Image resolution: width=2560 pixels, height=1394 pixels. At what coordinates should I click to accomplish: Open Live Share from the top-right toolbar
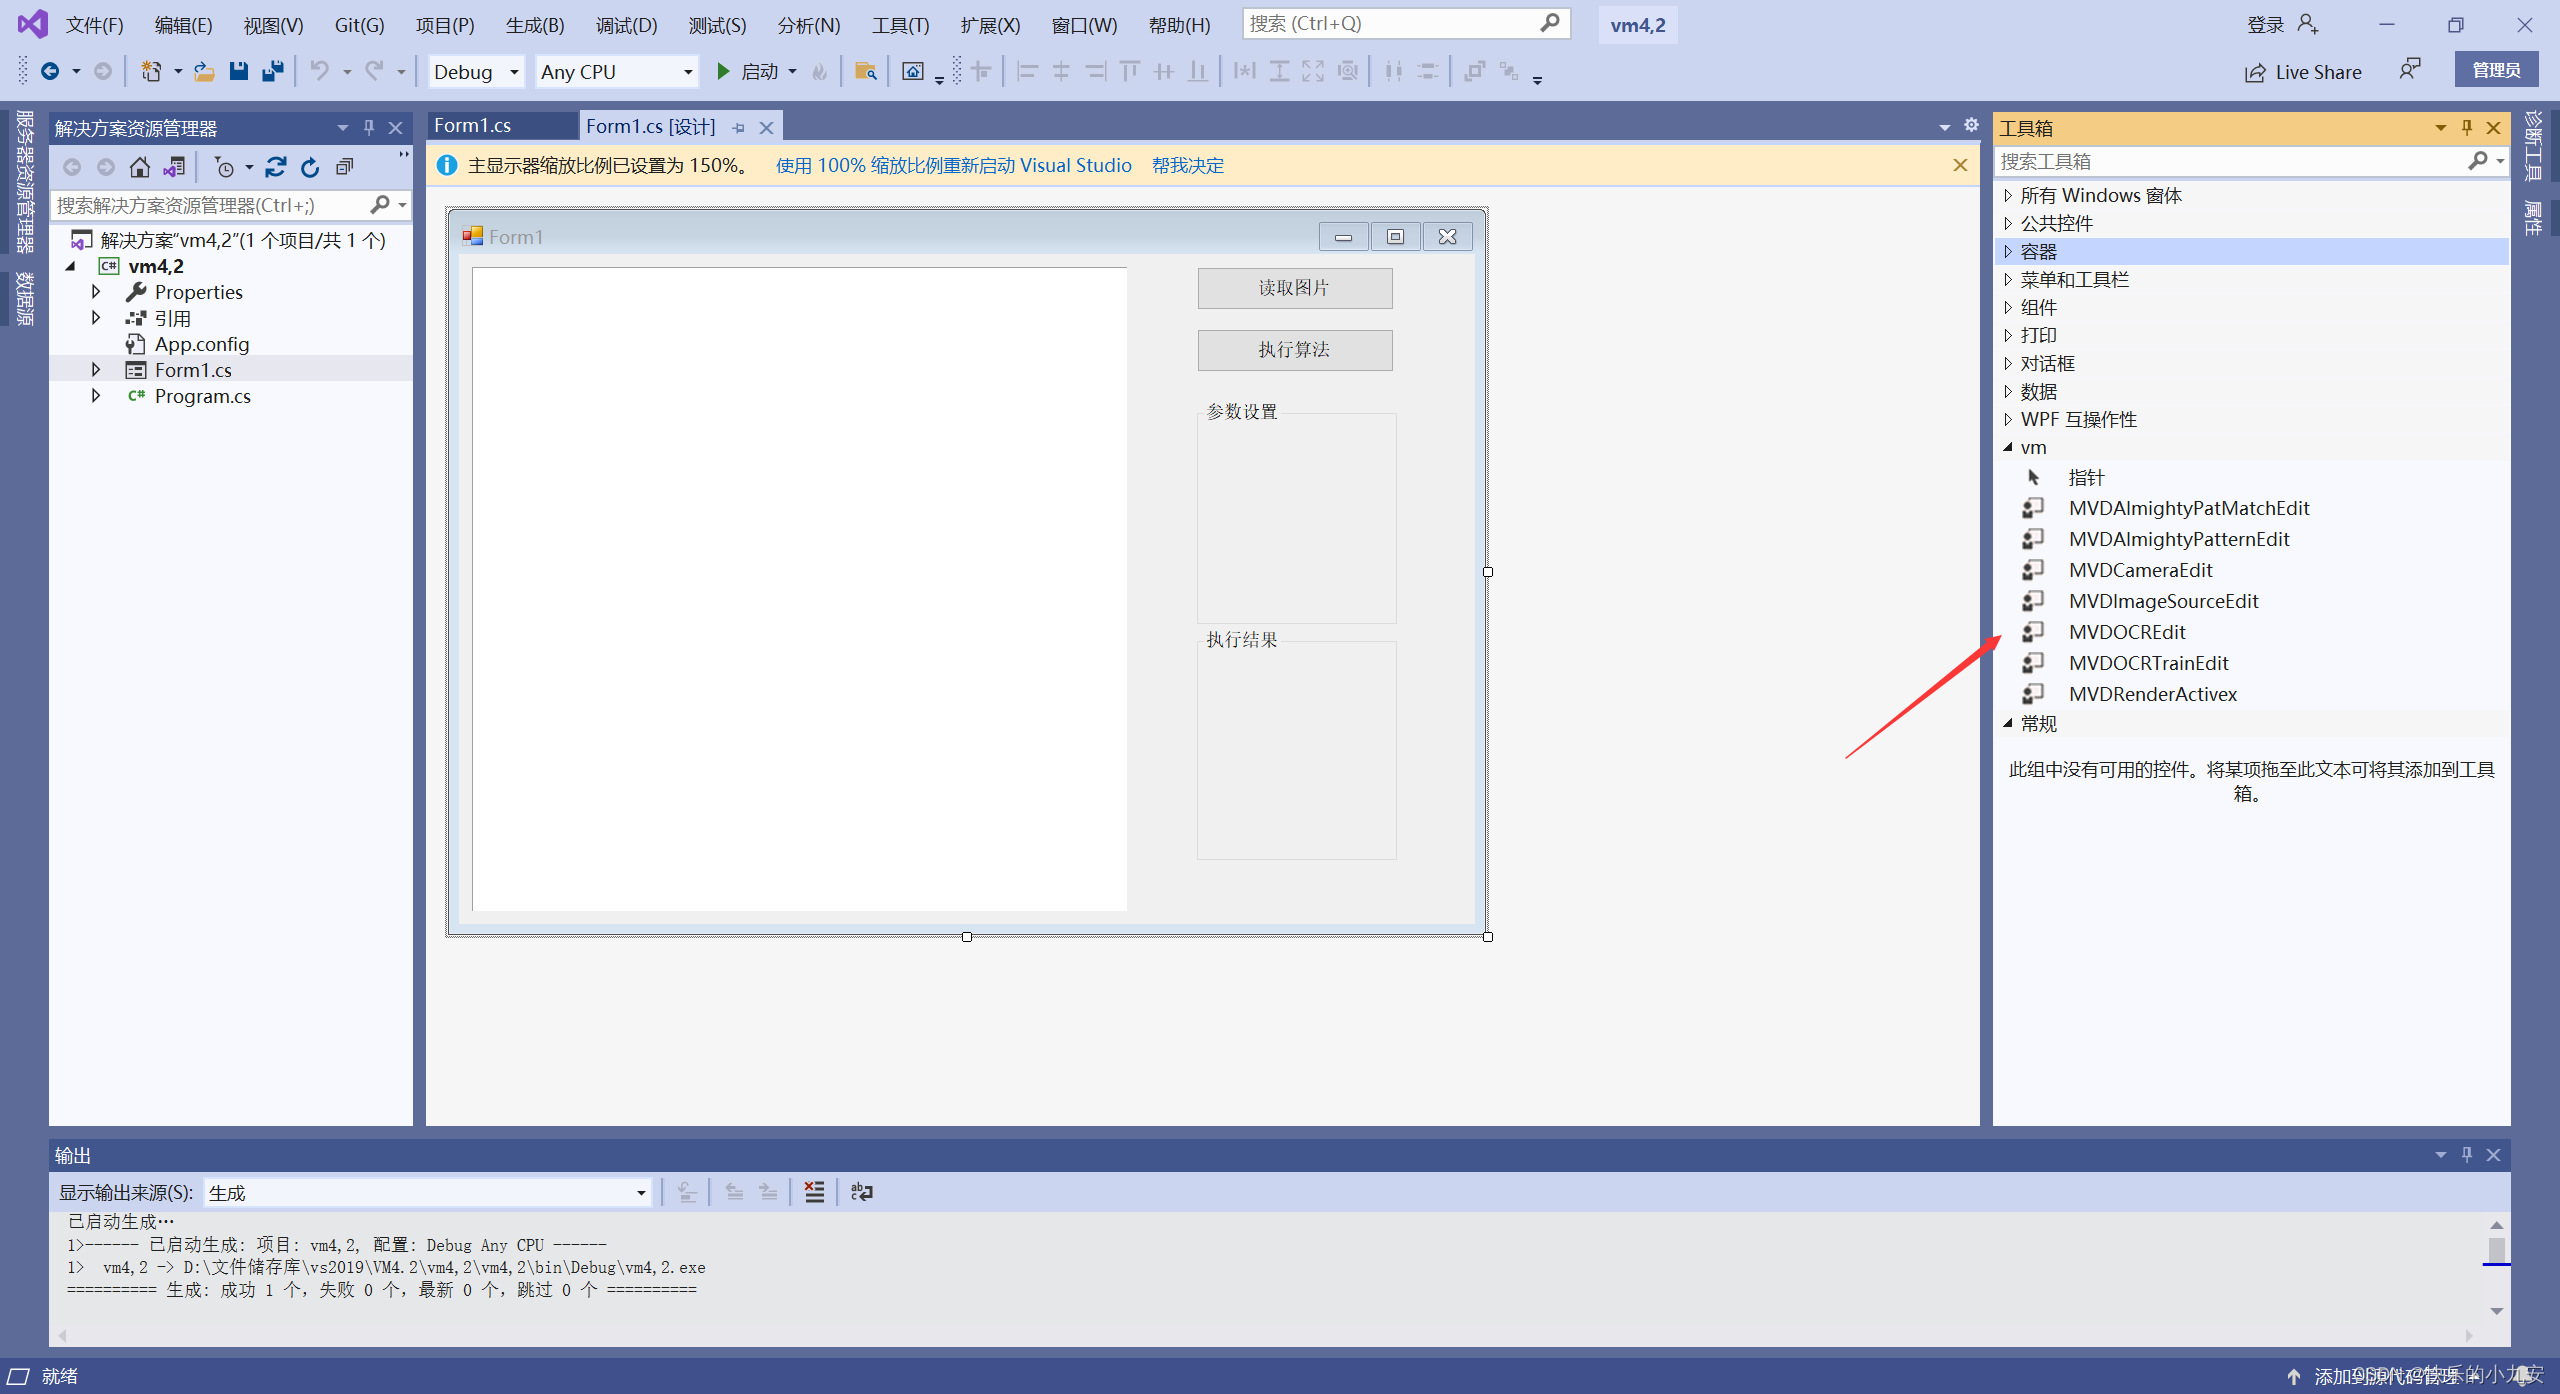2302,71
